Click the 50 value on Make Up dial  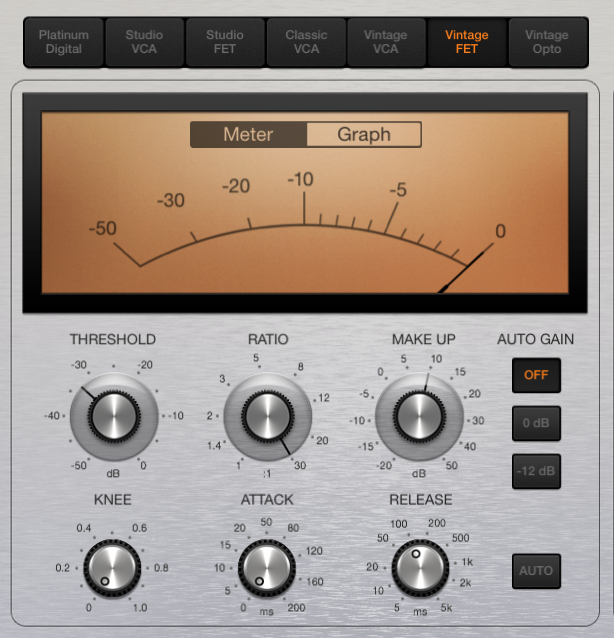(x=452, y=465)
